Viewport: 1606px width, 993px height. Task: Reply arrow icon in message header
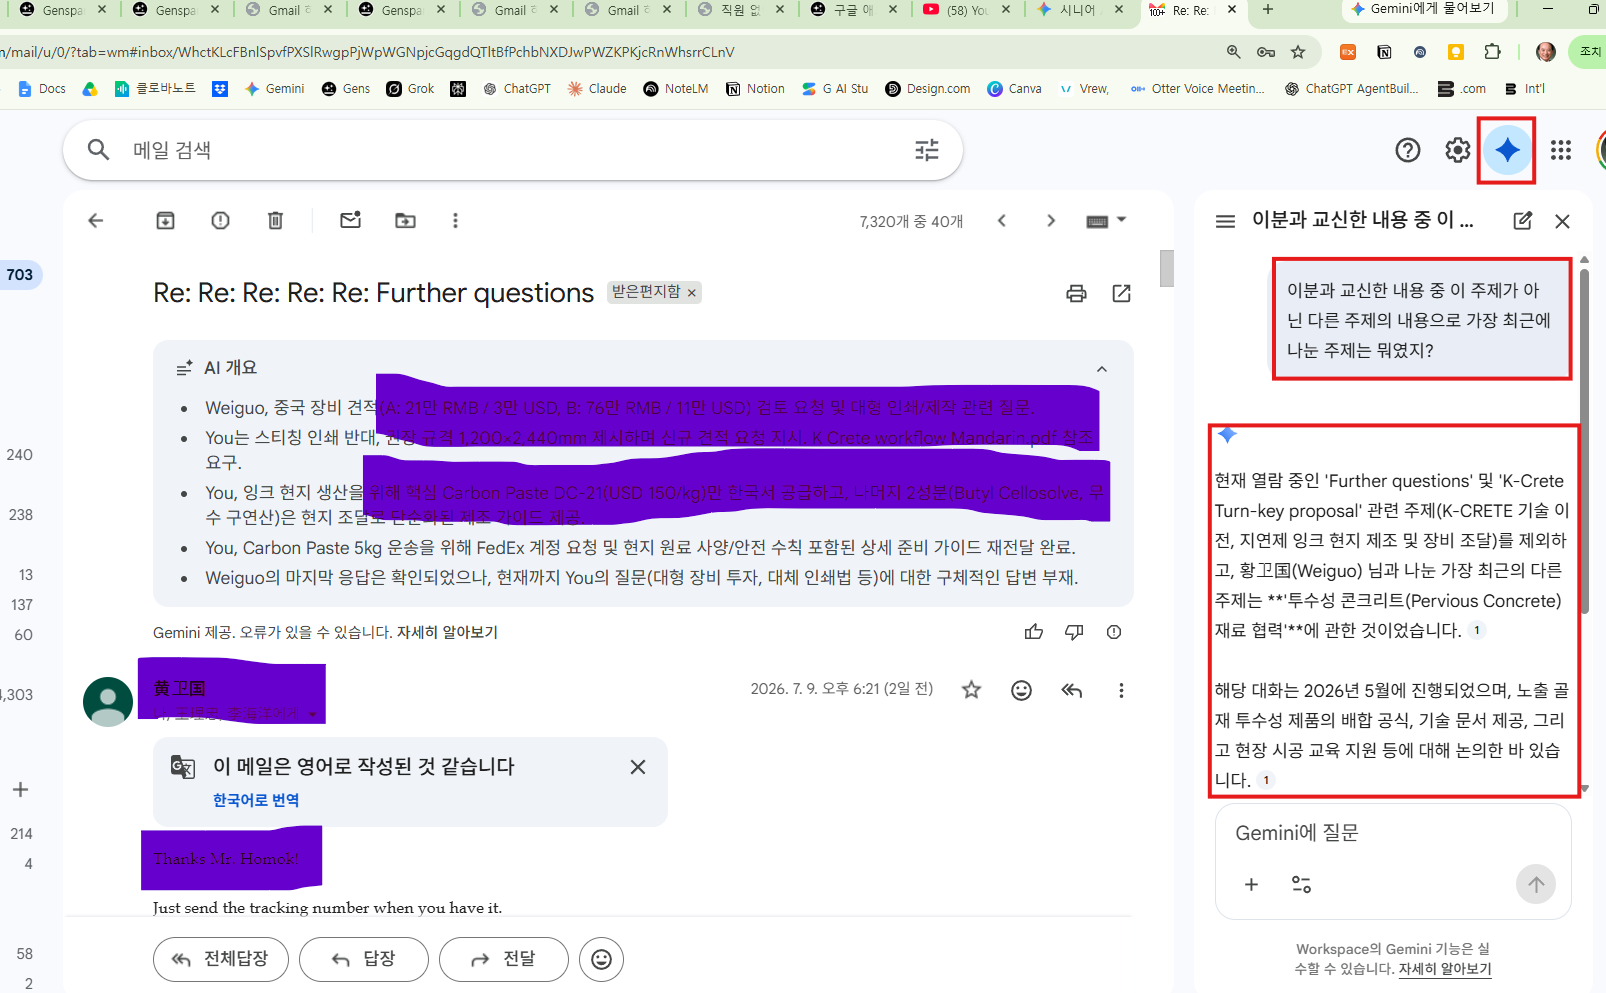pos(1072,690)
